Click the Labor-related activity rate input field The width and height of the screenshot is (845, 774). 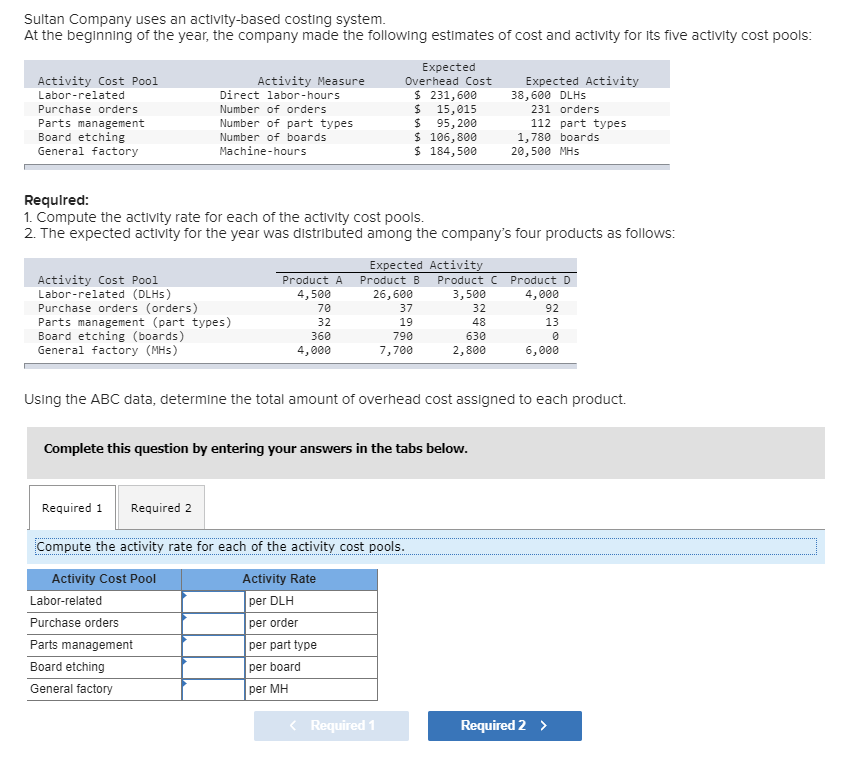[x=213, y=600]
